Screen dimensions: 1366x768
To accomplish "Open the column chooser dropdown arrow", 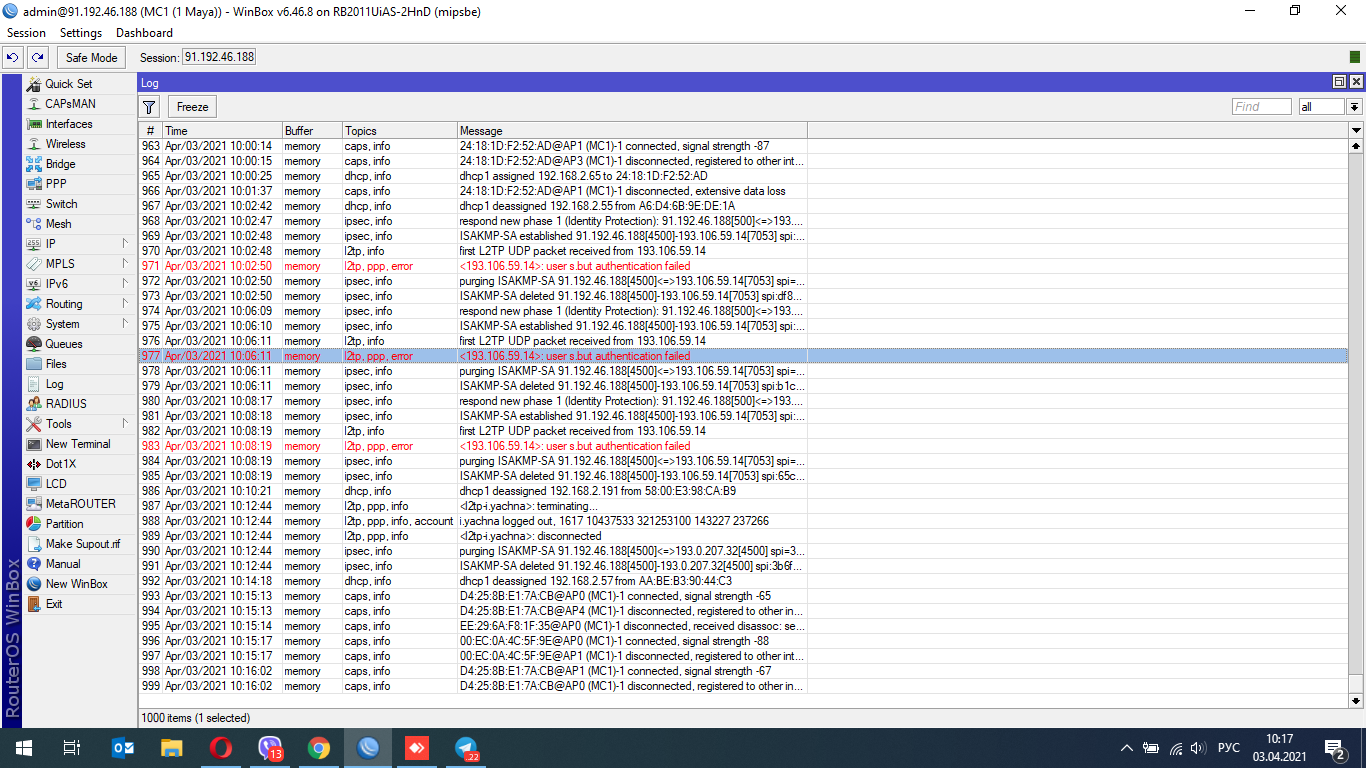I will [1356, 131].
